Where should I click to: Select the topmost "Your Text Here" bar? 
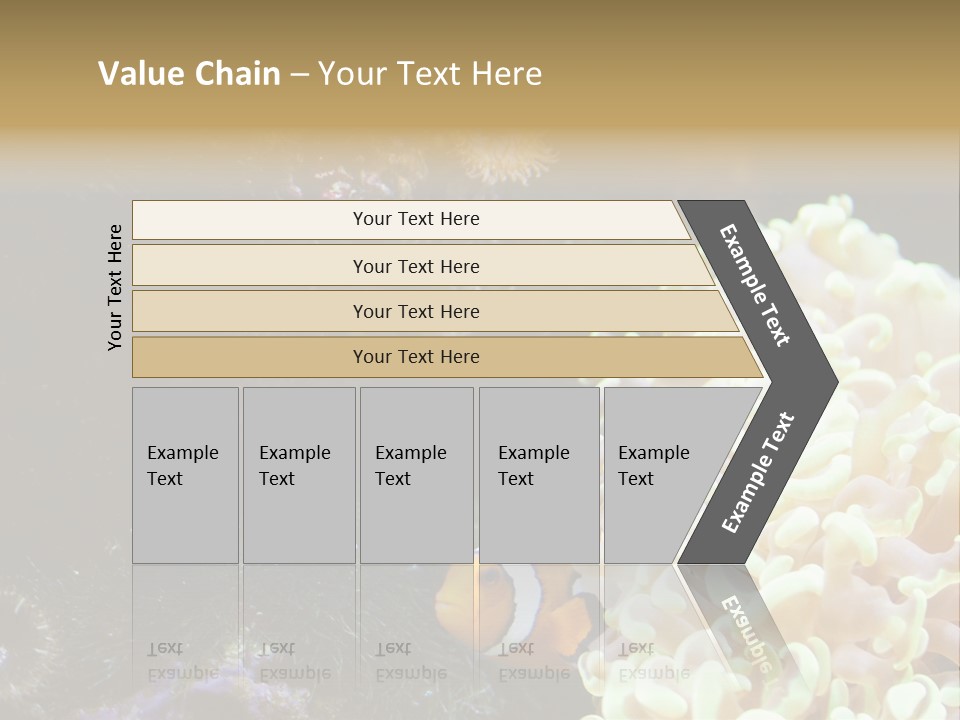pyautogui.click(x=415, y=219)
